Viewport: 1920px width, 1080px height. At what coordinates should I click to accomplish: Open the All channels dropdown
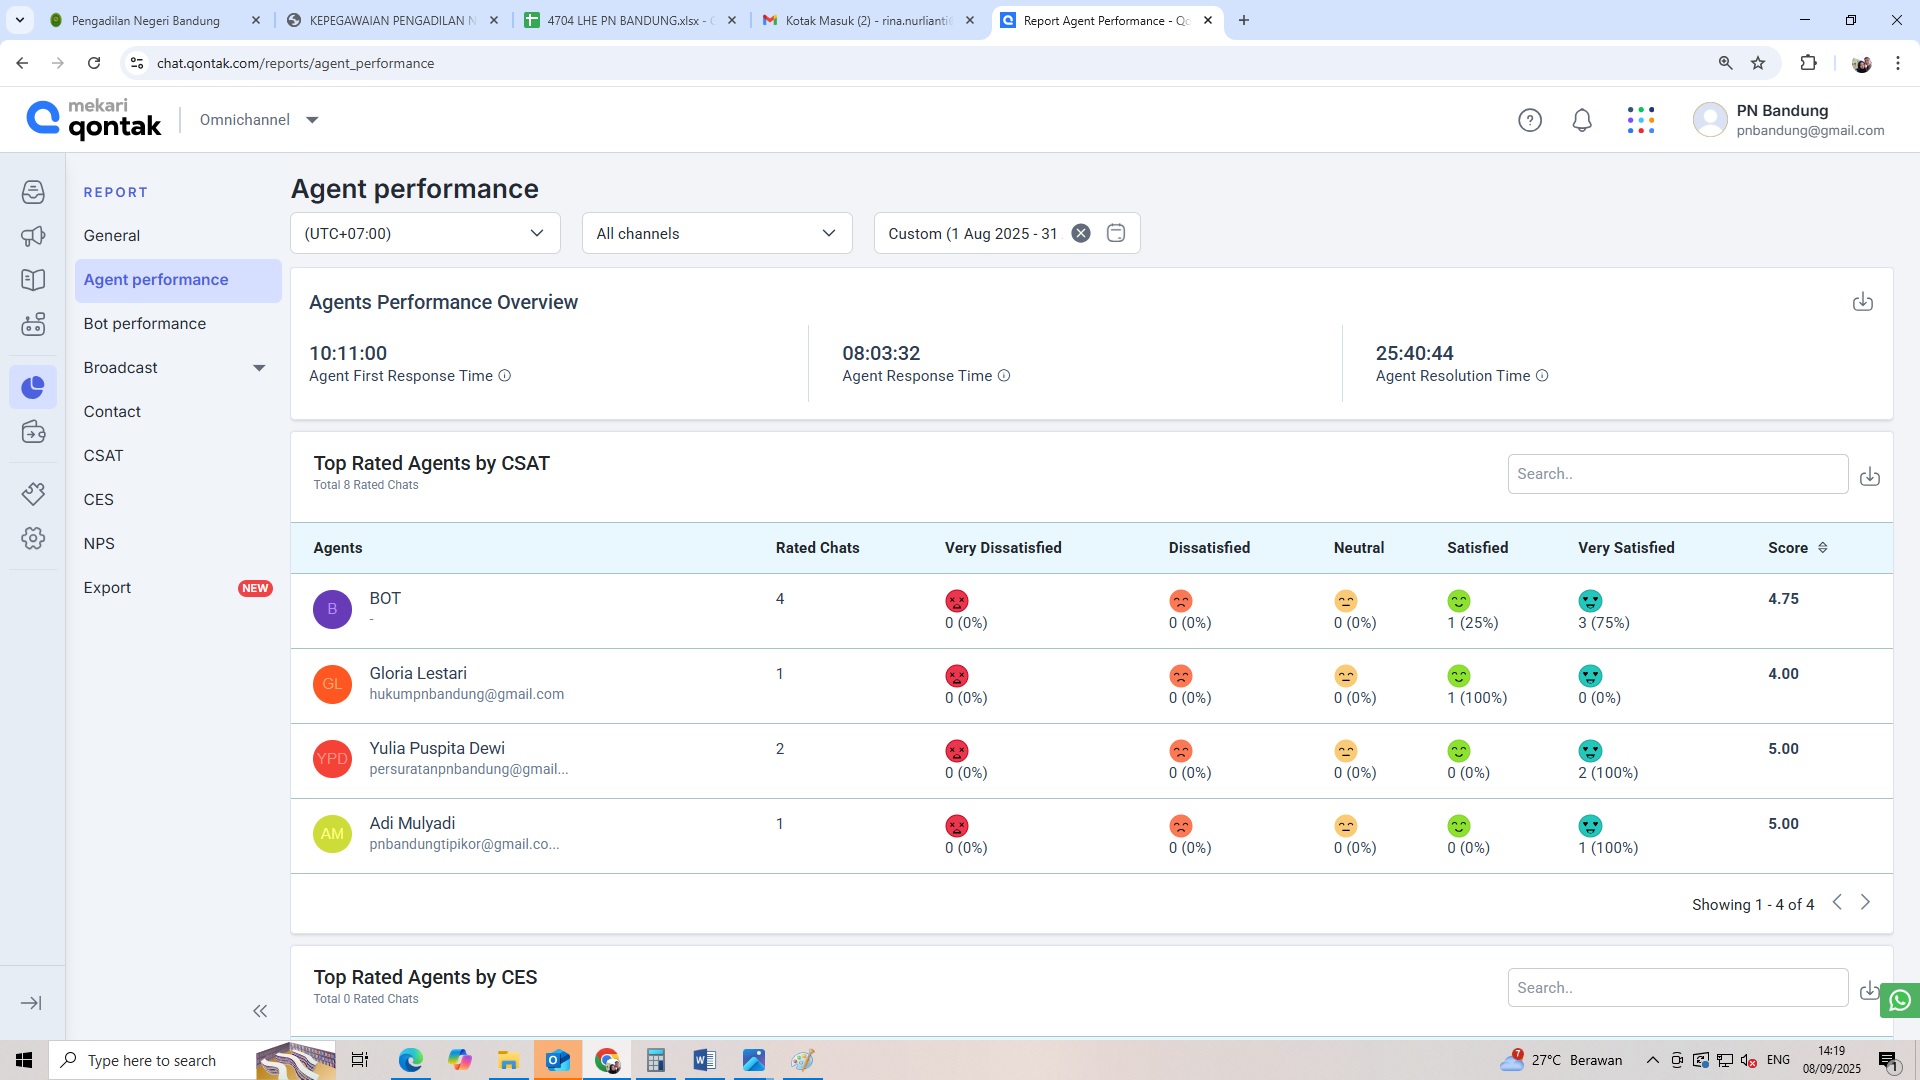pyautogui.click(x=716, y=233)
